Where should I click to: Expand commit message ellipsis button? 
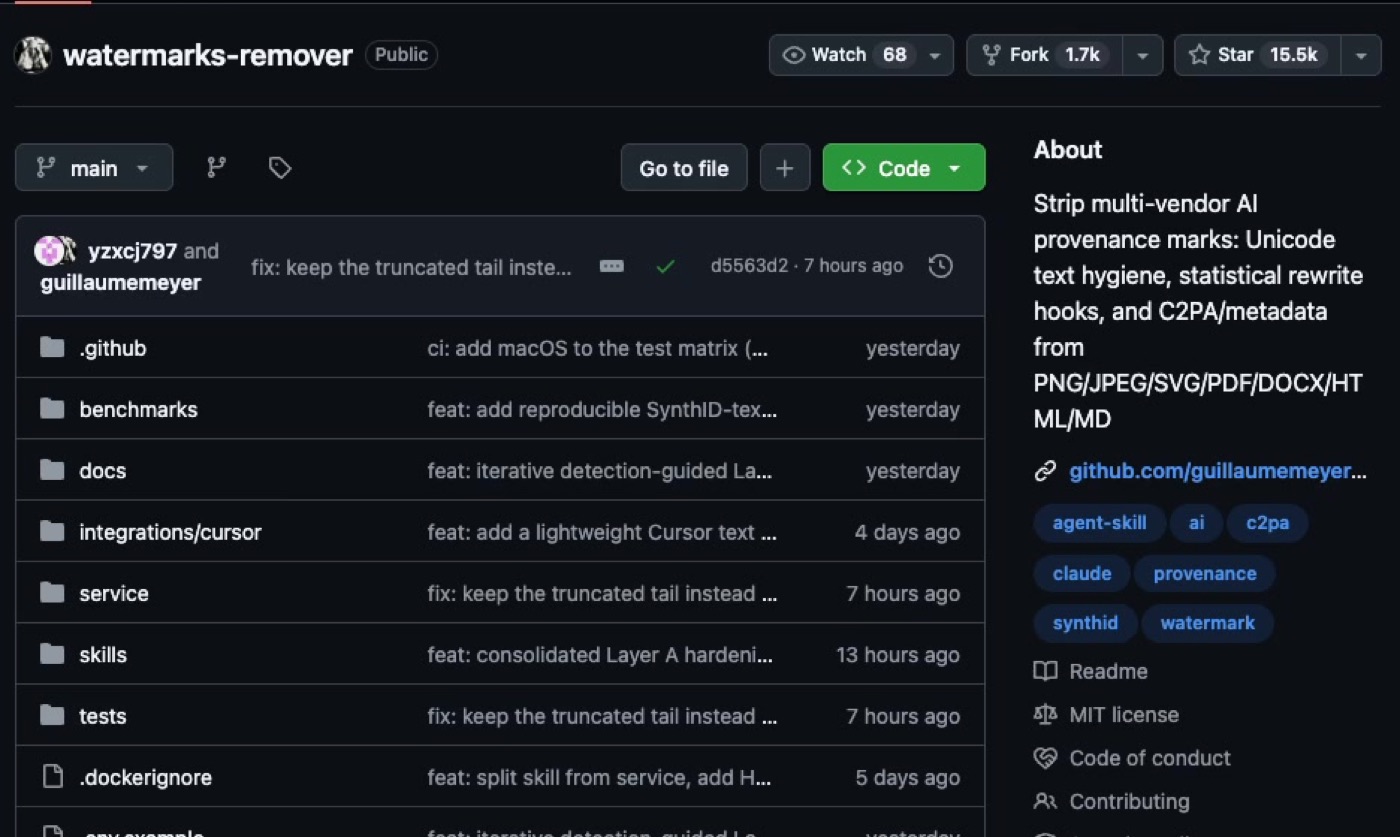pyautogui.click(x=611, y=266)
